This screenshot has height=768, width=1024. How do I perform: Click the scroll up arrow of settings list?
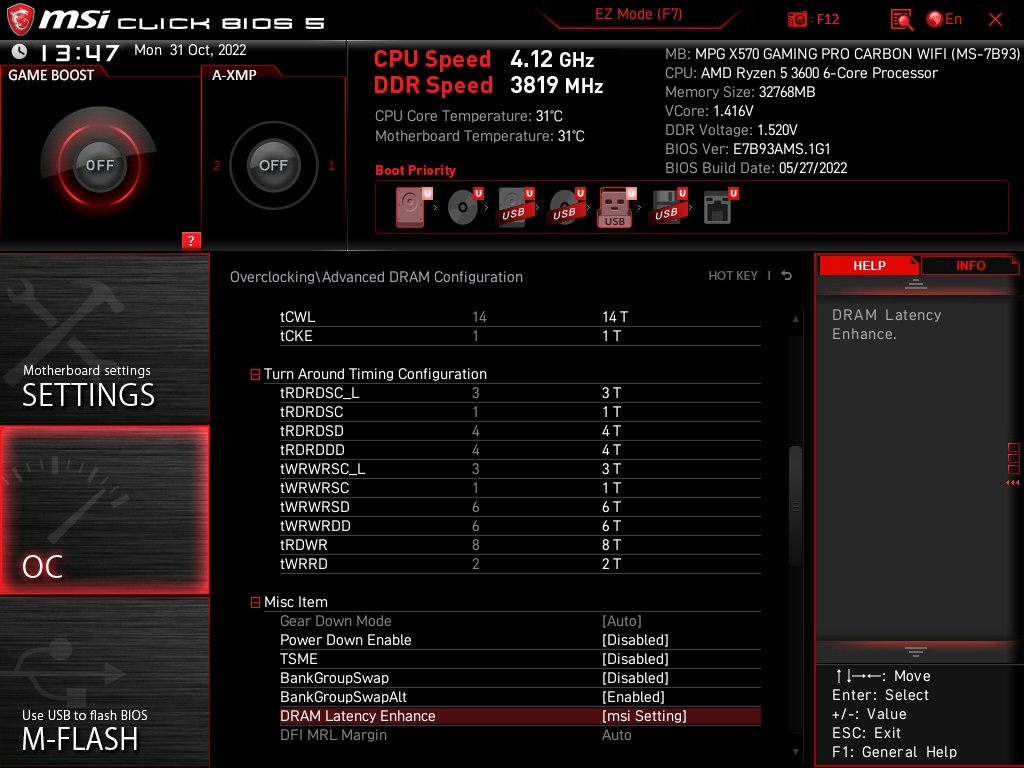coord(795,319)
